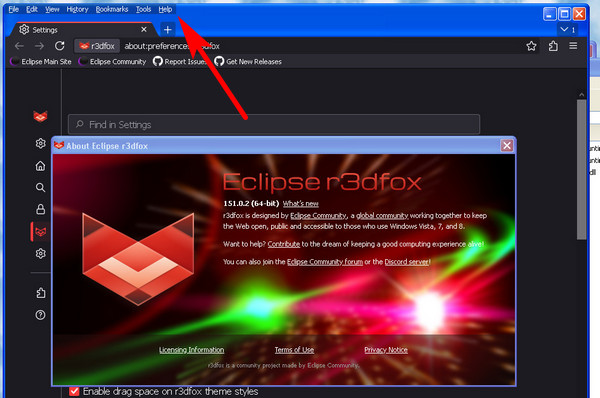Open General settings gear in sidebar
This screenshot has height=398, width=600.
coord(40,144)
